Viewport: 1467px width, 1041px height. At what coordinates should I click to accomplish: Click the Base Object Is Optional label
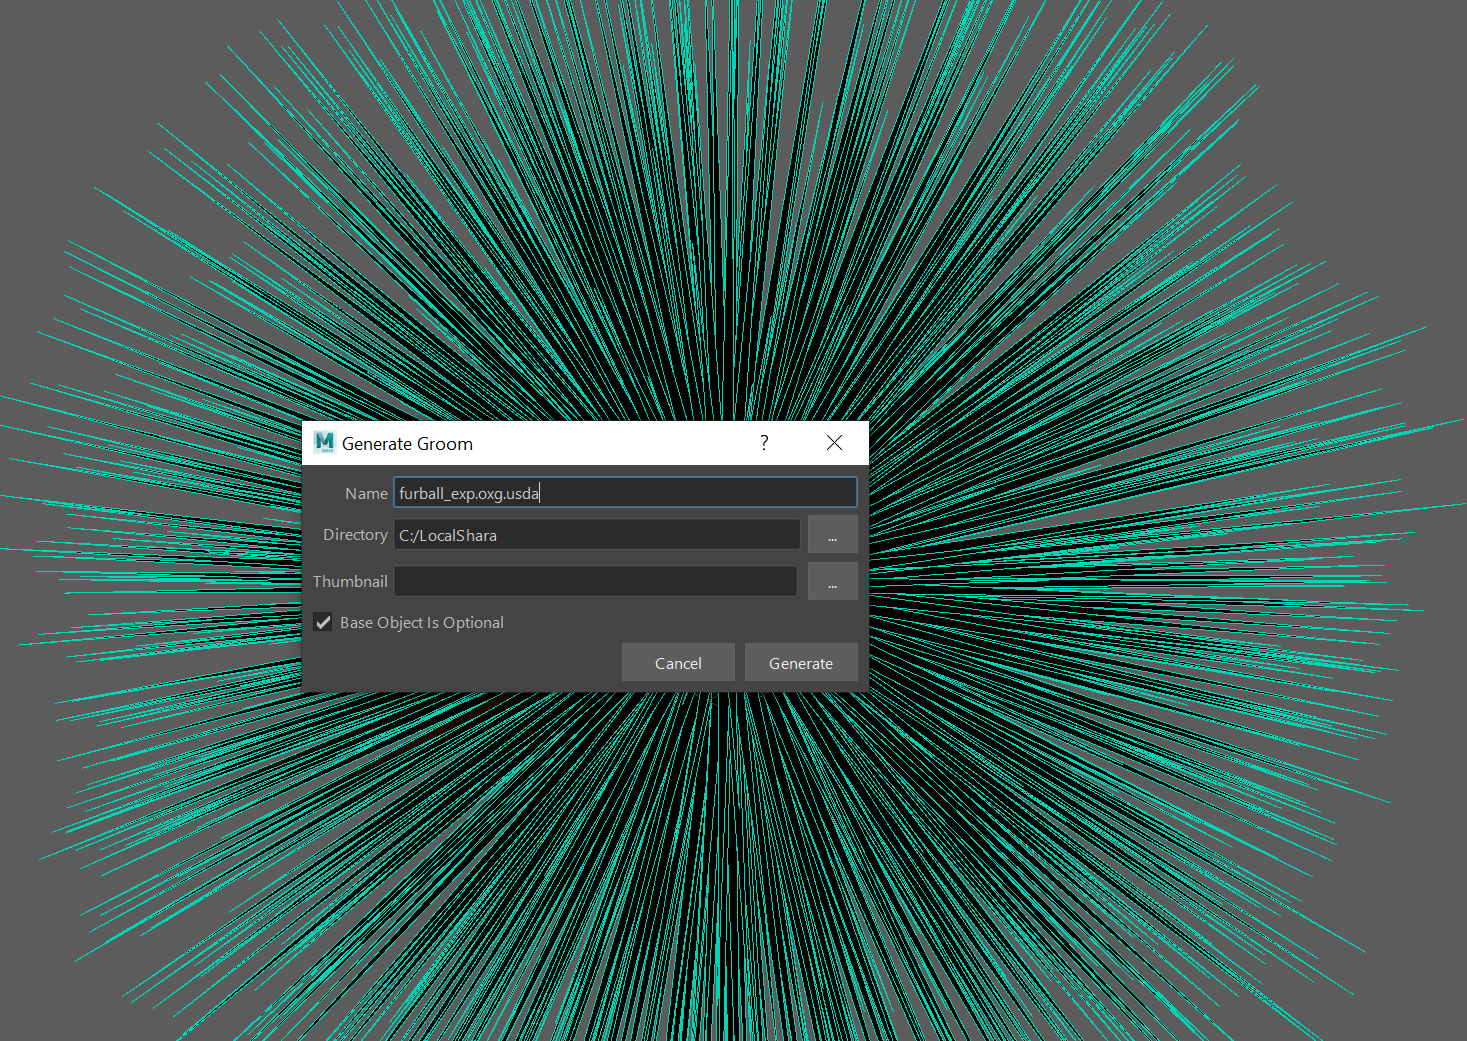[x=421, y=622]
